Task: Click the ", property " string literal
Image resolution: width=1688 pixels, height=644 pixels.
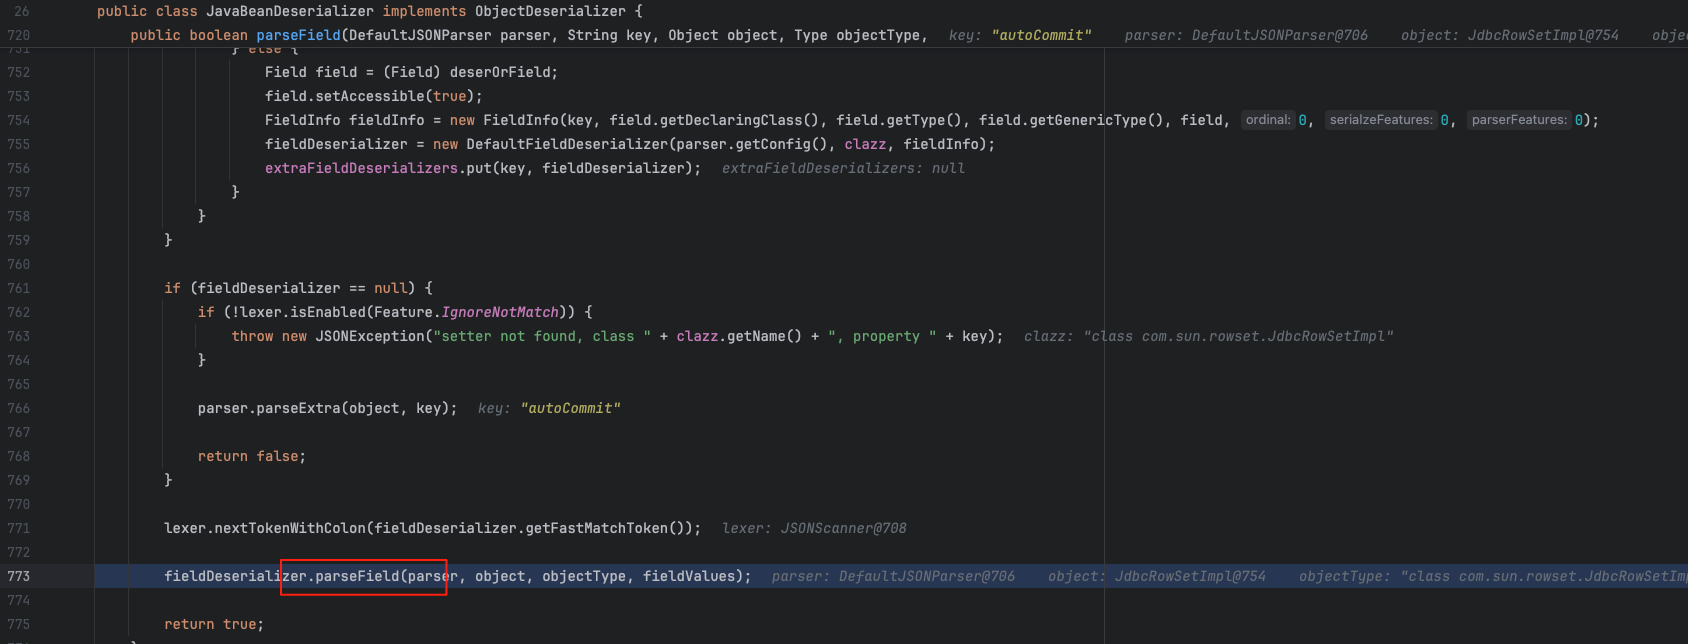Action: click(882, 336)
